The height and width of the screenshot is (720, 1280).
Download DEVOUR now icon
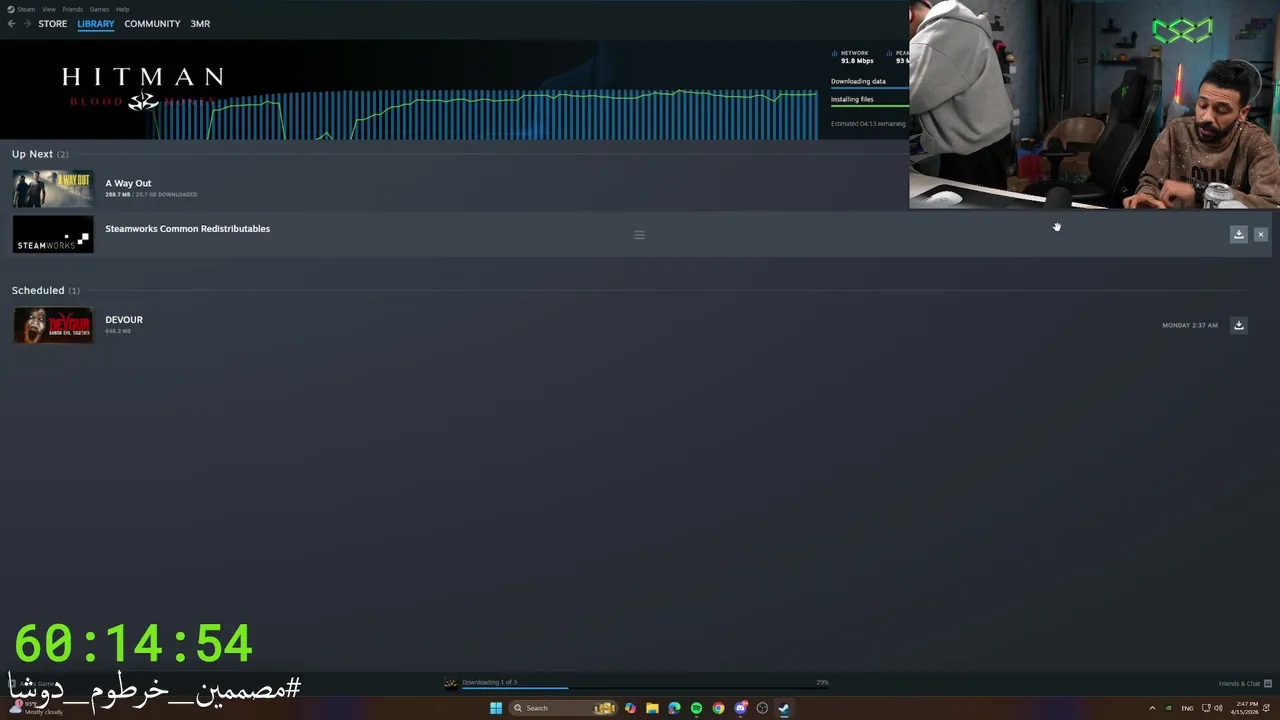(x=1238, y=325)
